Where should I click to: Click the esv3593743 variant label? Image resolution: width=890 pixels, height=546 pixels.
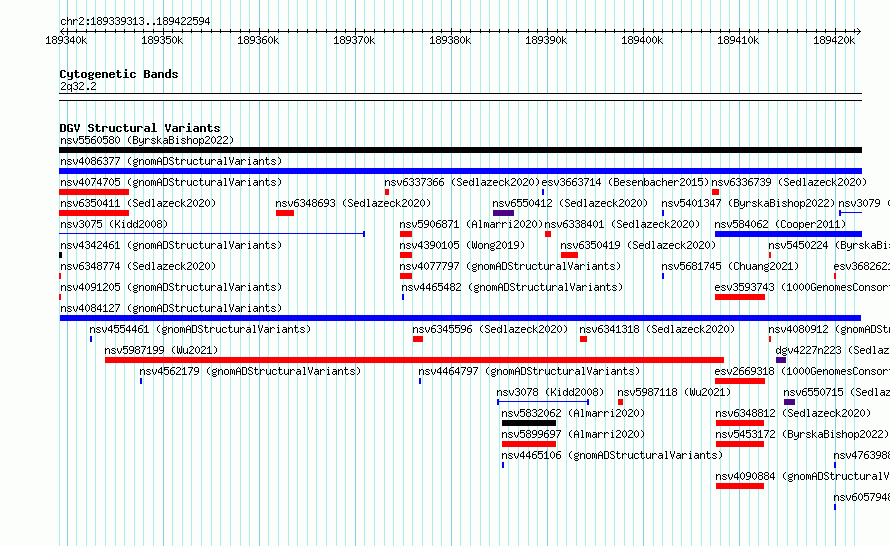coord(802,287)
